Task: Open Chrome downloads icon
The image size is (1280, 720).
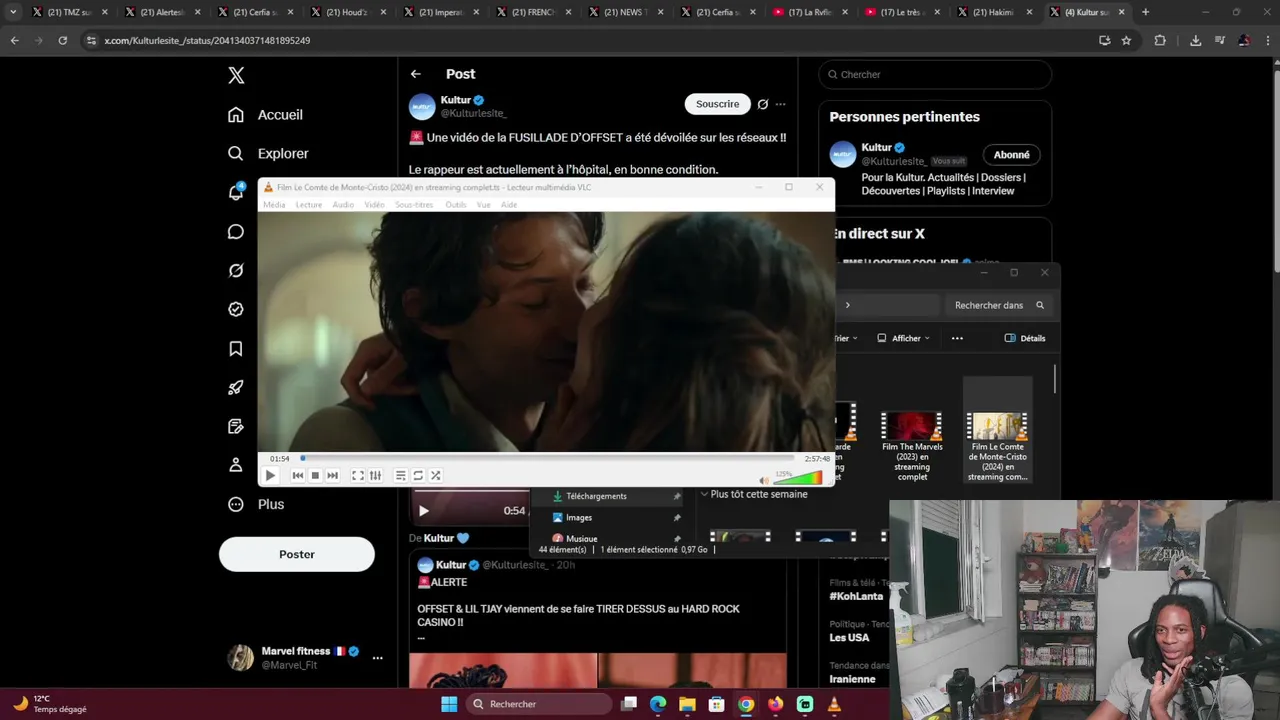Action: coord(1195,41)
